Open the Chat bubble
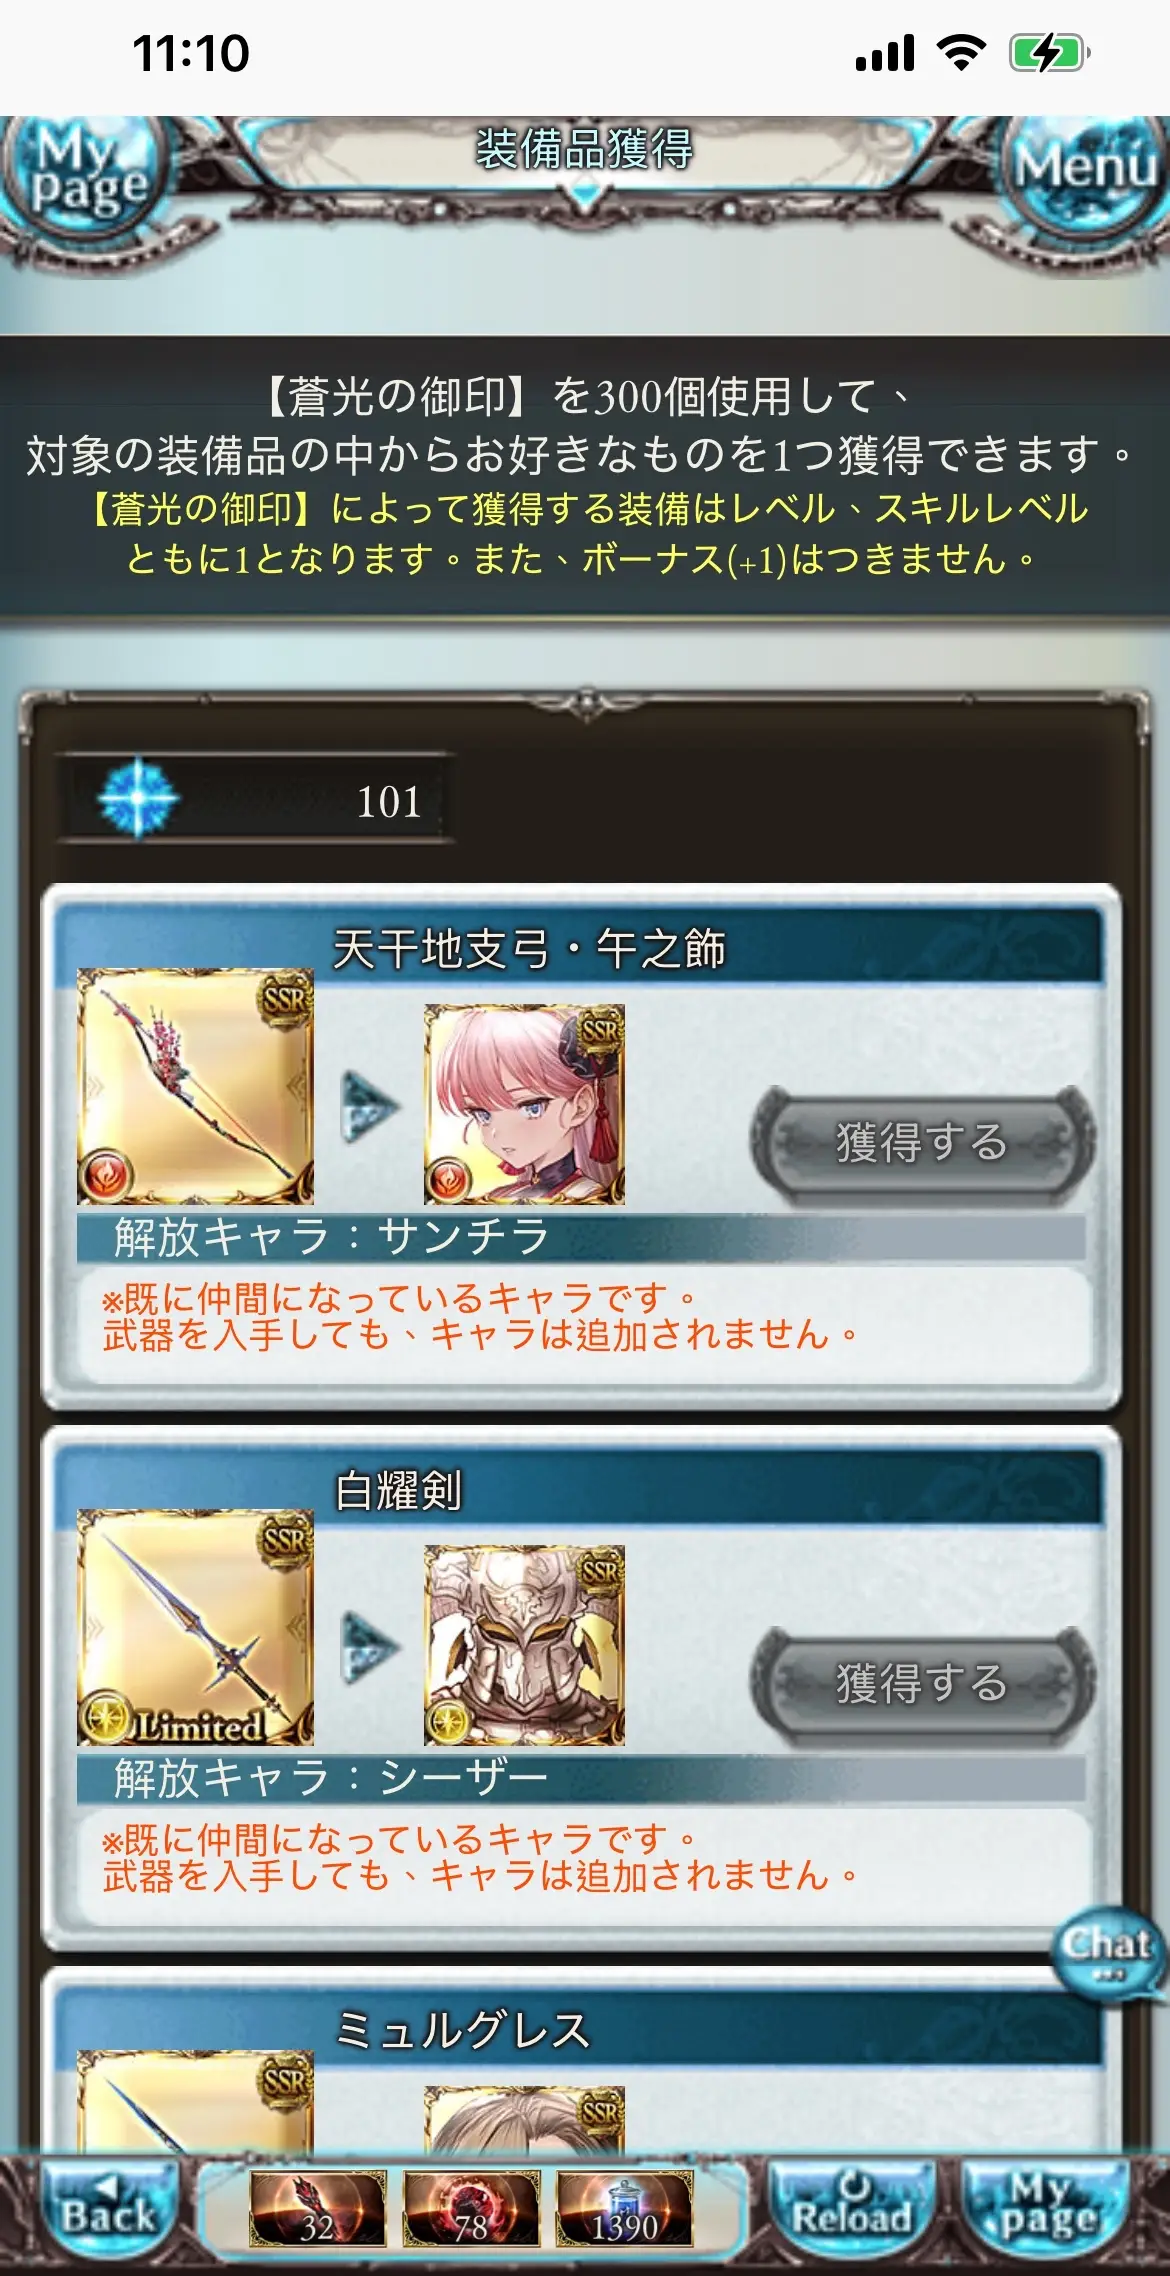 (x=1108, y=1952)
